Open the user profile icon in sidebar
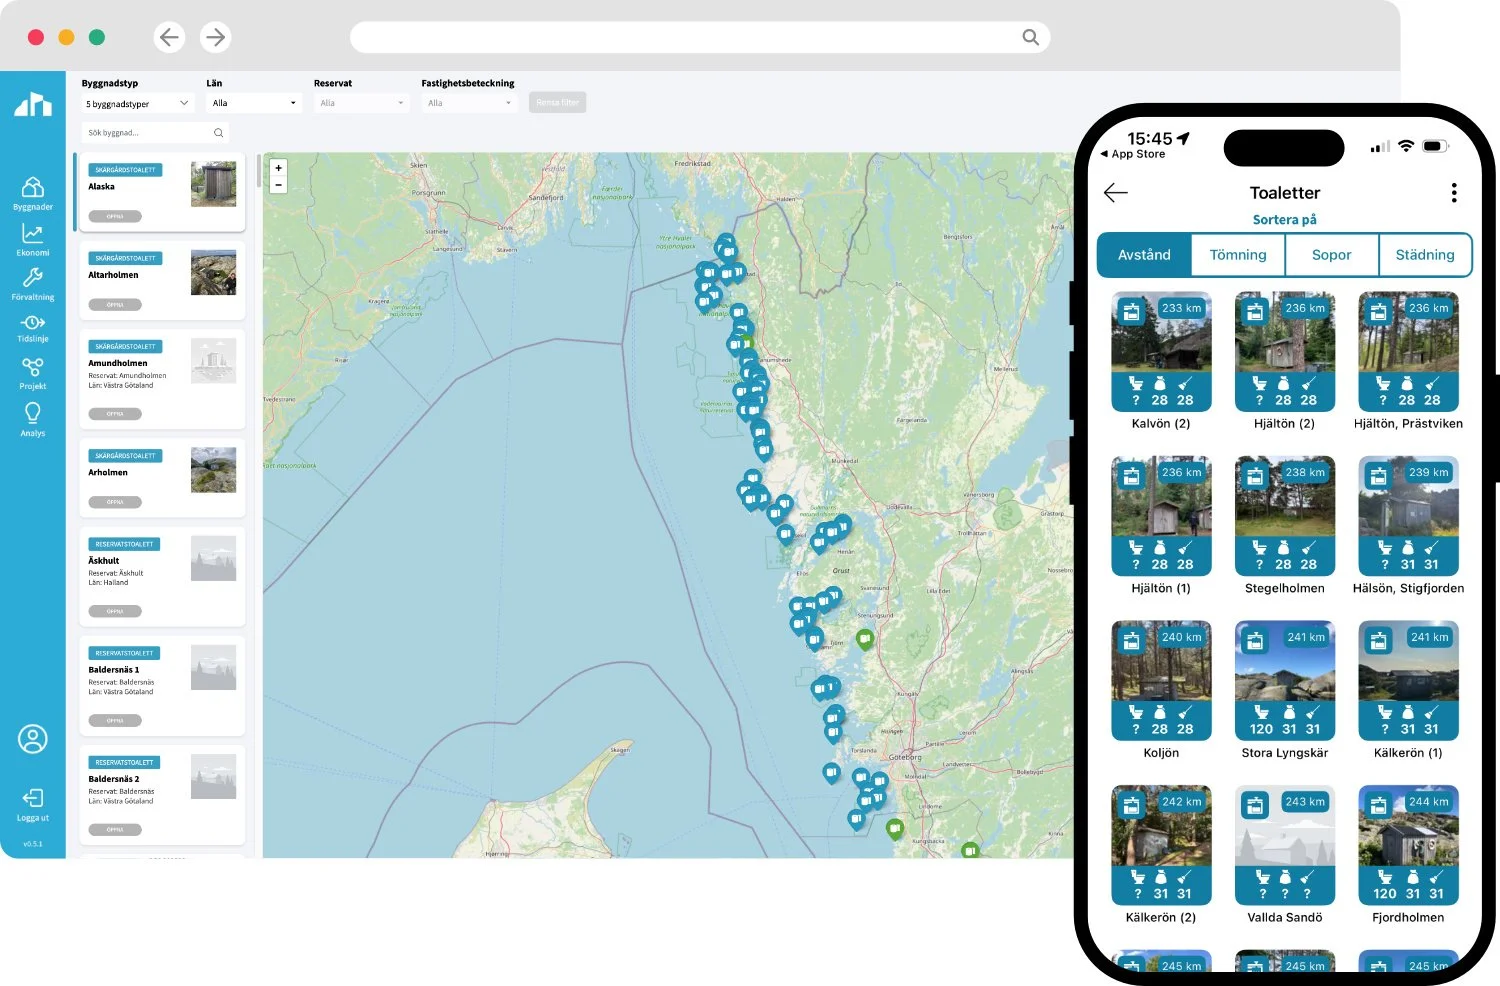 coord(33,739)
